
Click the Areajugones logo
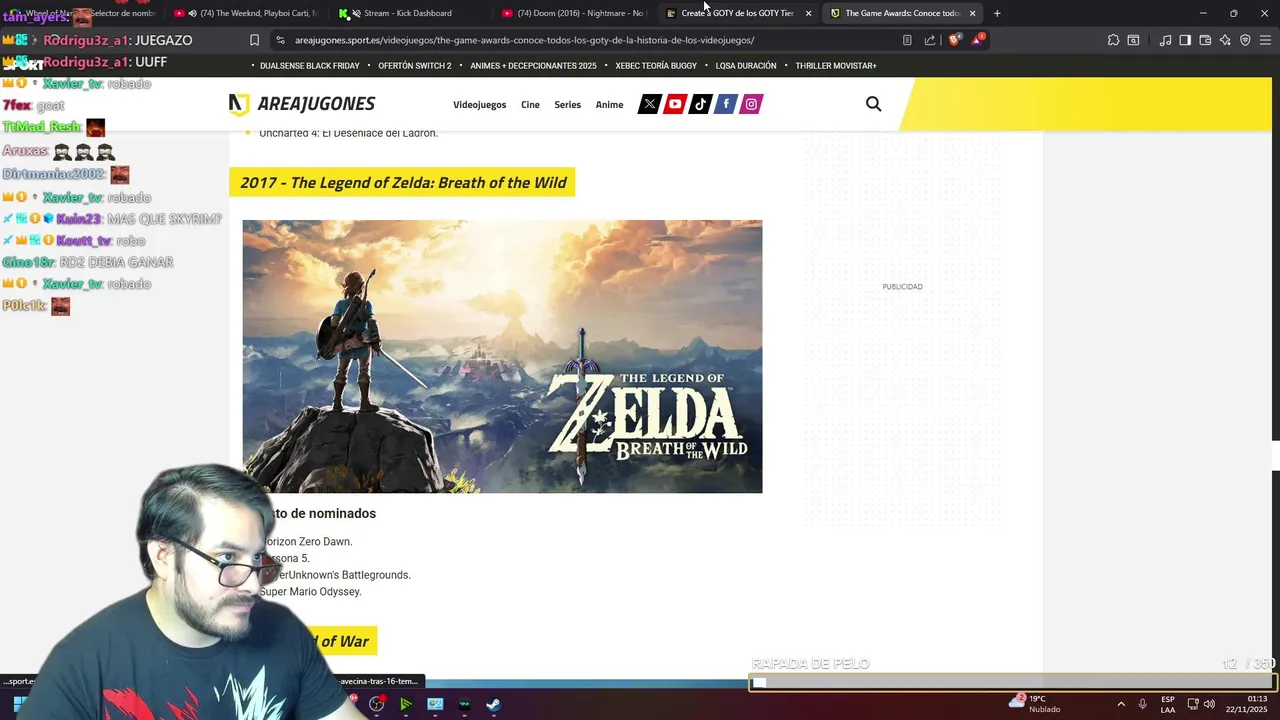(x=301, y=104)
